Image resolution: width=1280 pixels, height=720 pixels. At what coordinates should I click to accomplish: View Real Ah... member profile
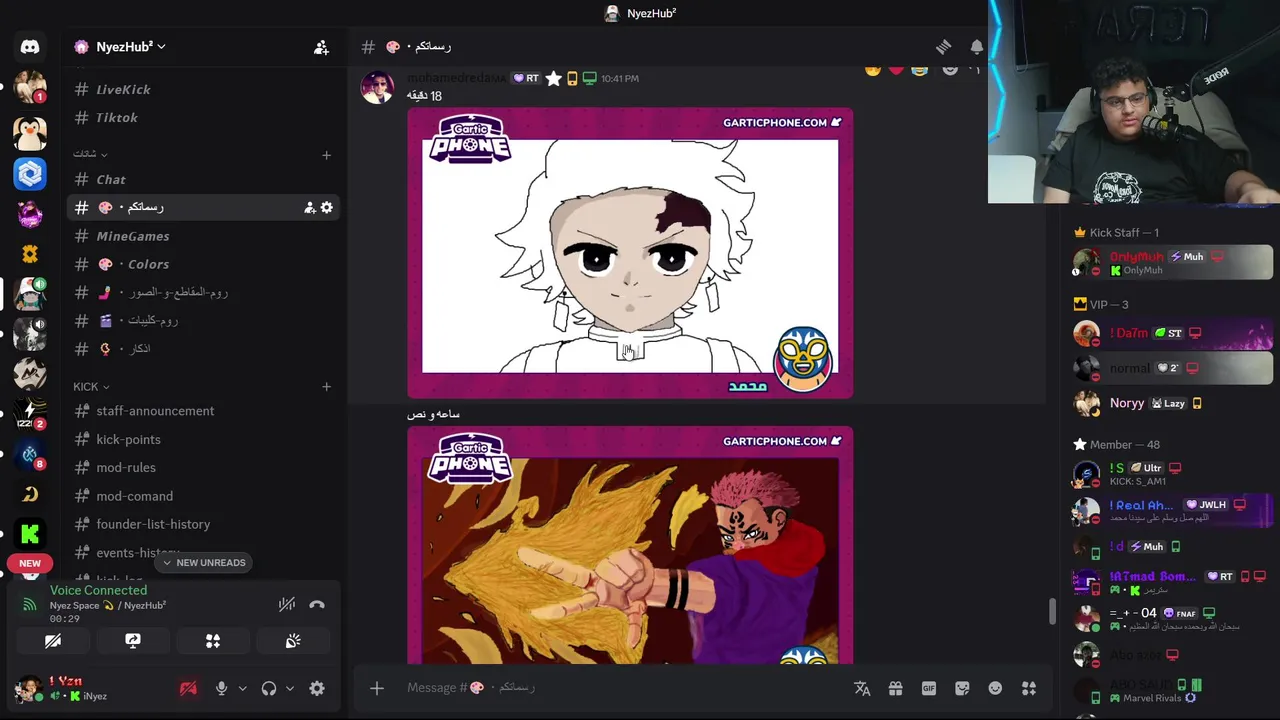coord(1172,510)
